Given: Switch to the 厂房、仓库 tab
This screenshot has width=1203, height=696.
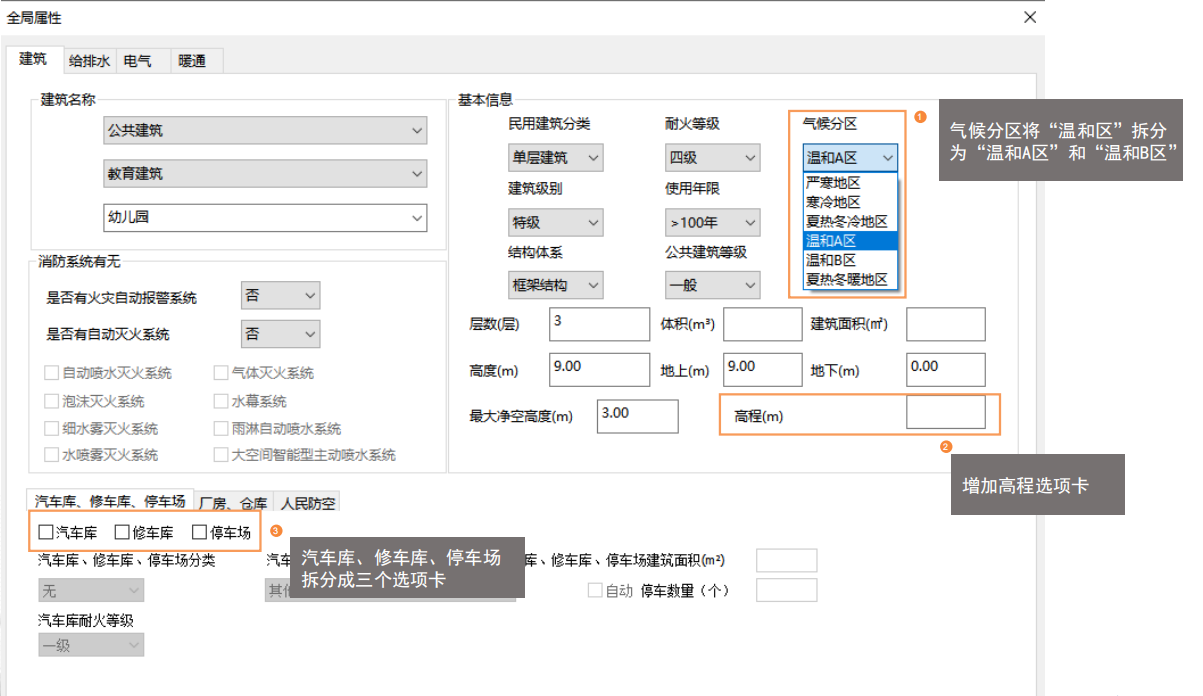Looking at the screenshot, I should point(233,503).
